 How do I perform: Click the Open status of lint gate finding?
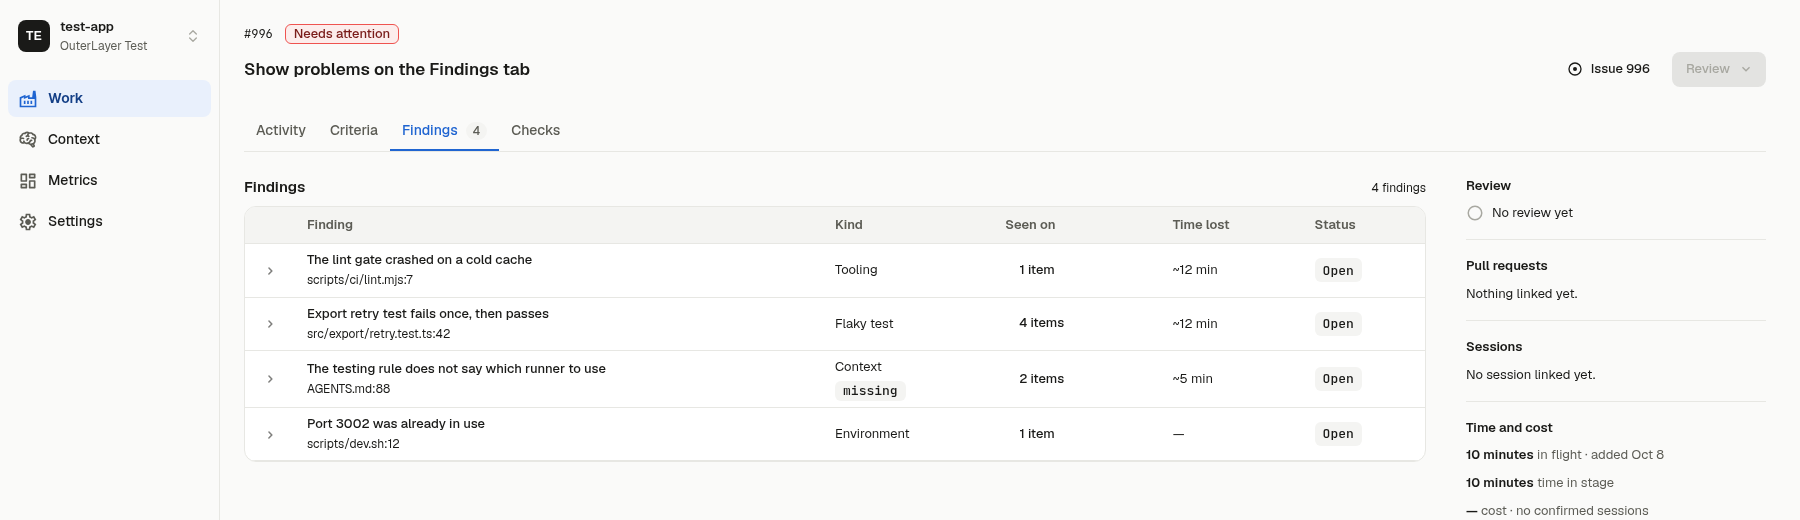(1338, 271)
